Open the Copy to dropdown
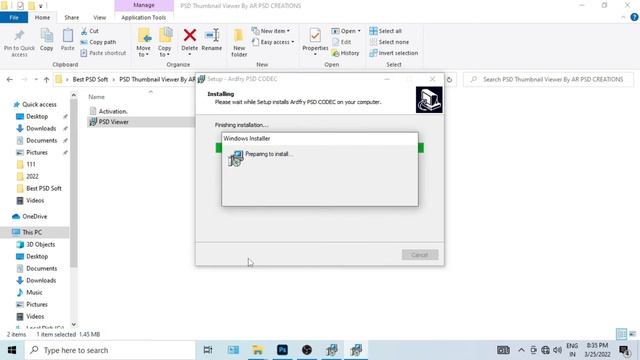640x360 pixels. tap(165, 42)
